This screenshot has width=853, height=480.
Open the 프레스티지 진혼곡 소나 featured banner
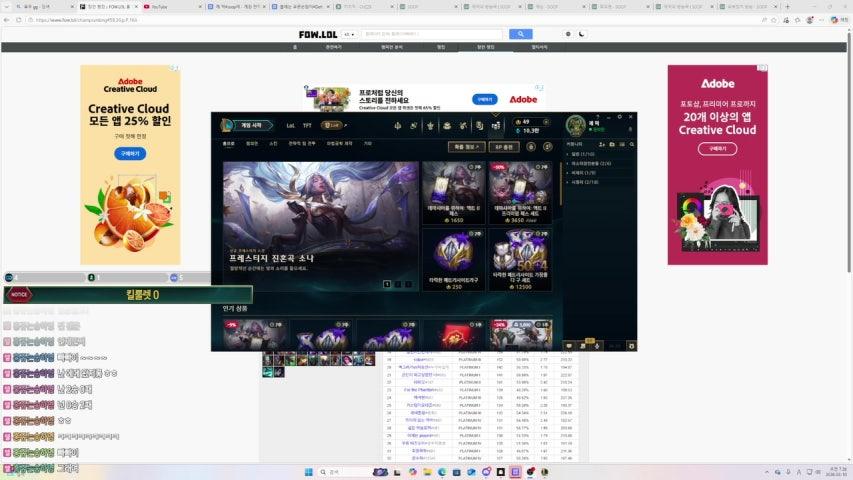(320, 226)
